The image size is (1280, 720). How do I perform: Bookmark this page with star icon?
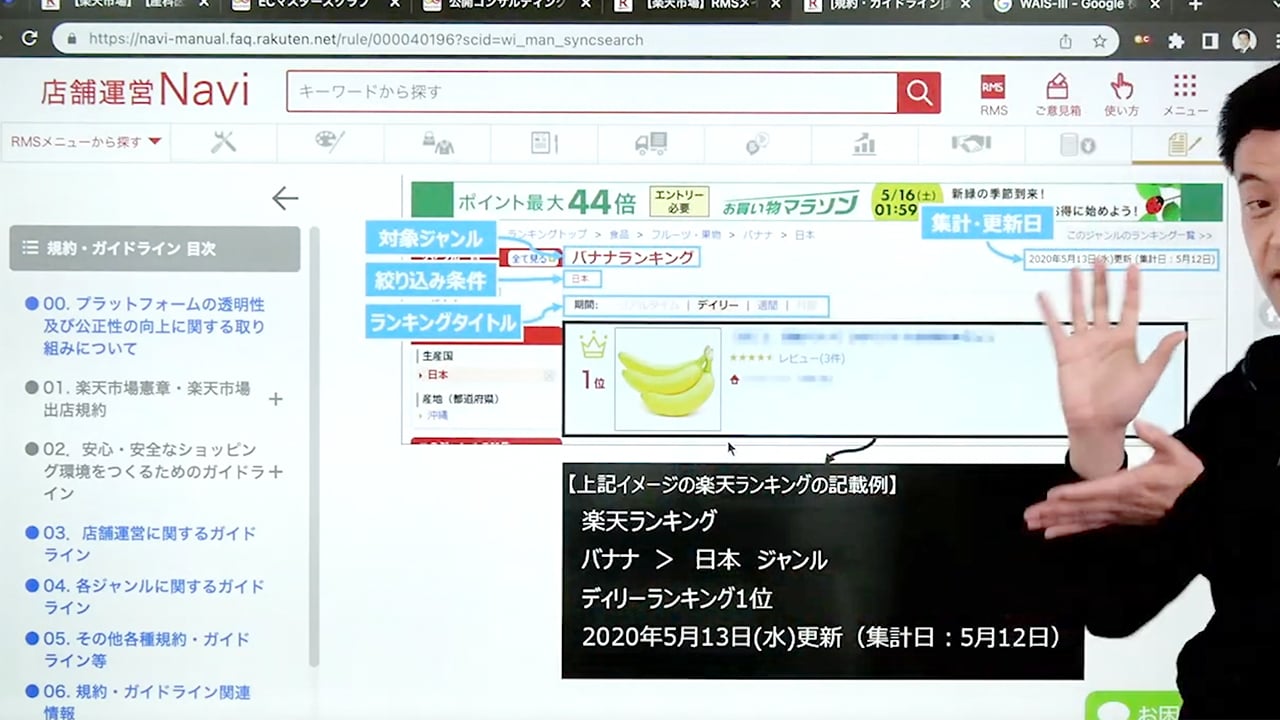point(1099,41)
